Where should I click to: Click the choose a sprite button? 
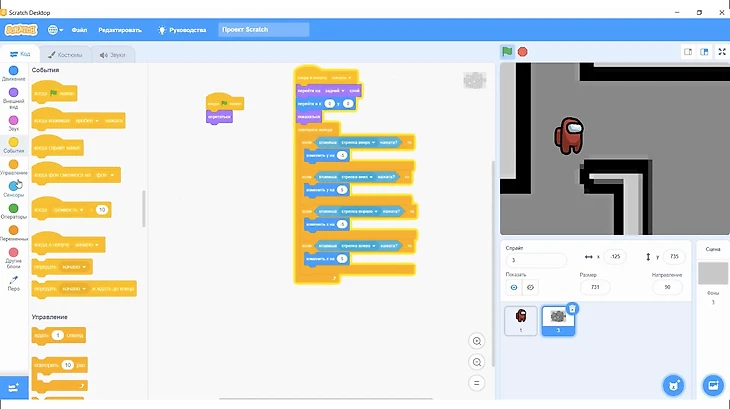674,385
